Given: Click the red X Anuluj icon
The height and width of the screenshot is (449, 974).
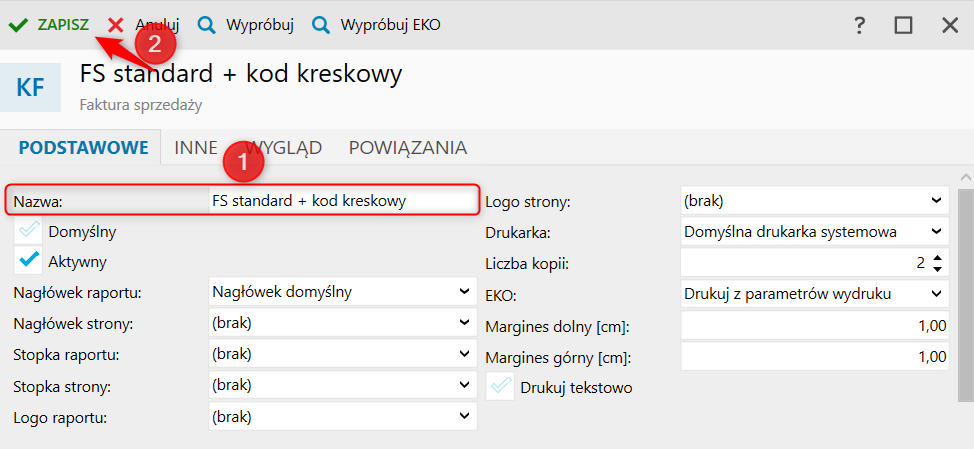Looking at the screenshot, I should pyautogui.click(x=117, y=24).
